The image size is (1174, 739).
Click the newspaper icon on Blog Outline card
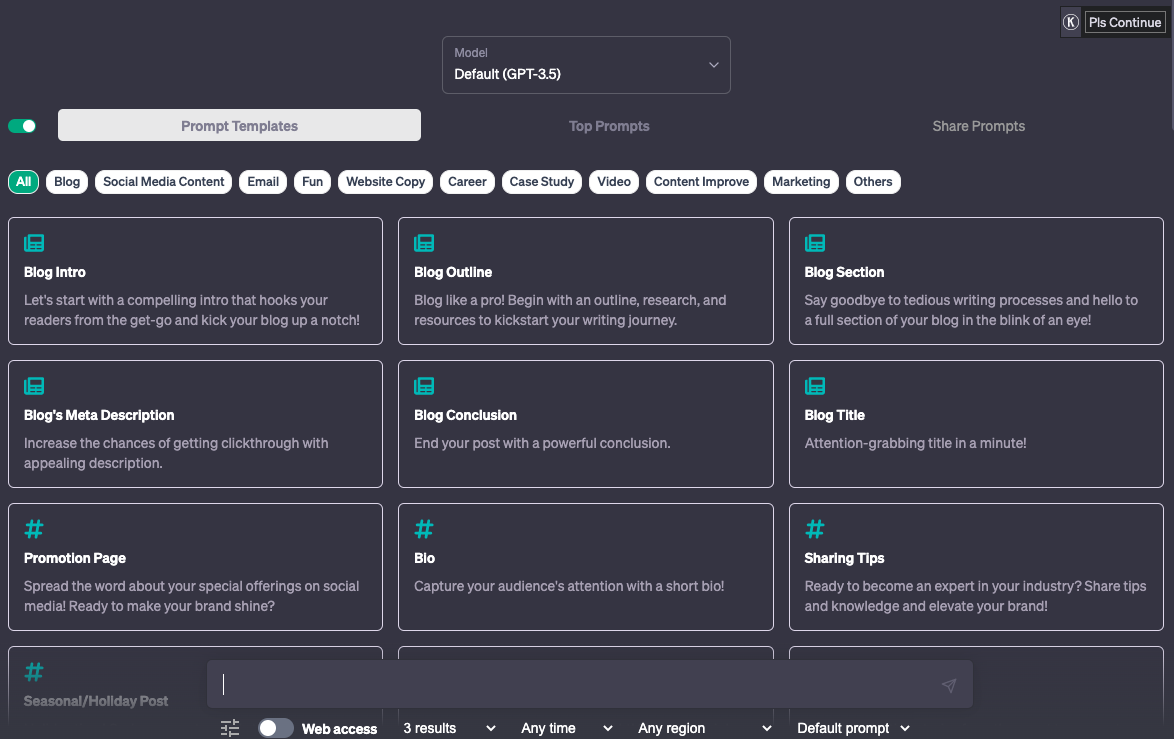[424, 243]
